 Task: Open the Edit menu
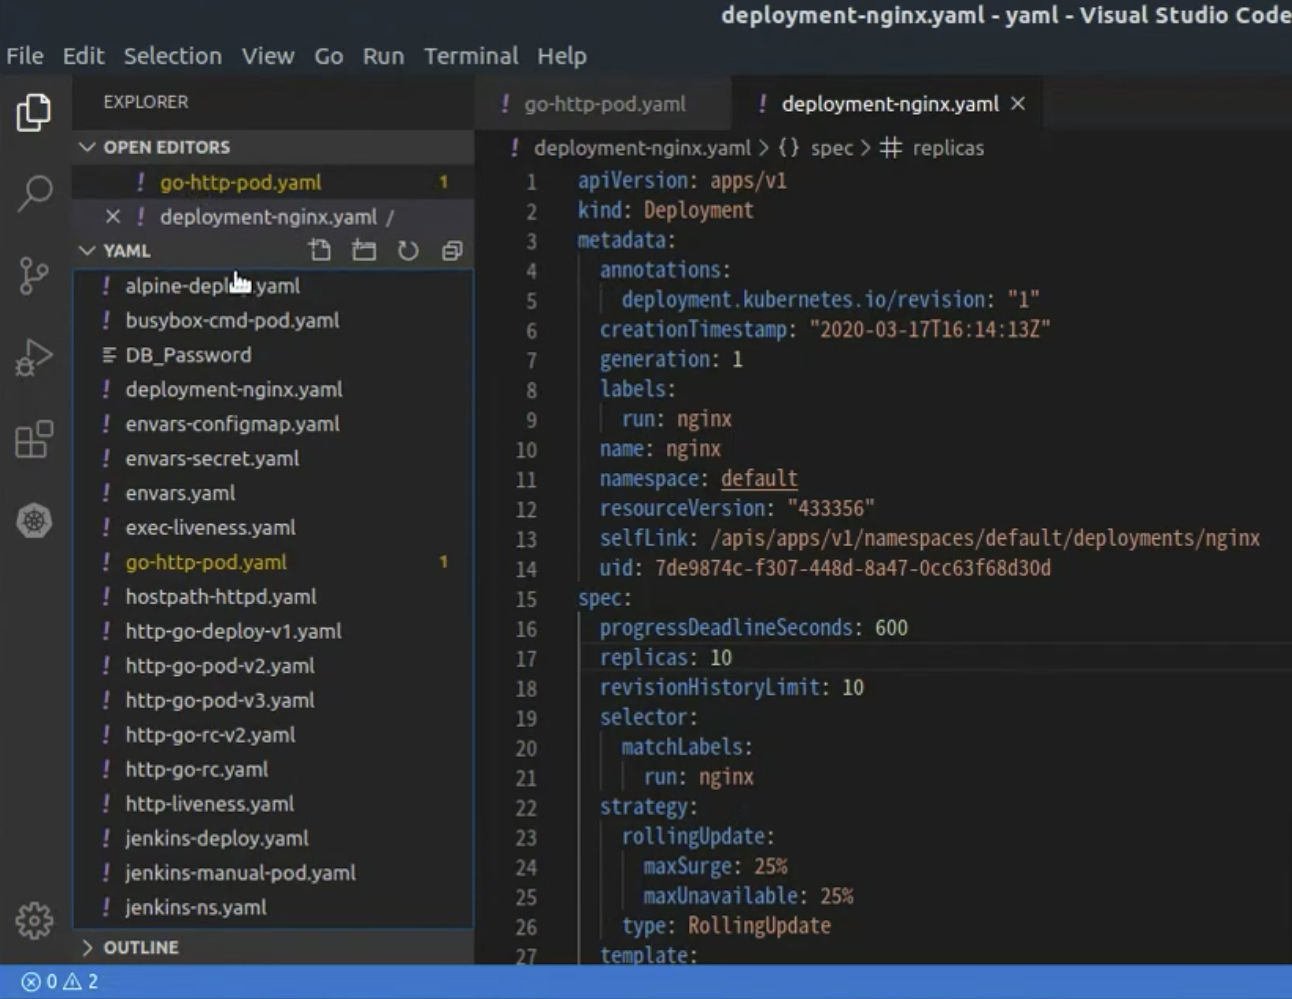point(83,56)
